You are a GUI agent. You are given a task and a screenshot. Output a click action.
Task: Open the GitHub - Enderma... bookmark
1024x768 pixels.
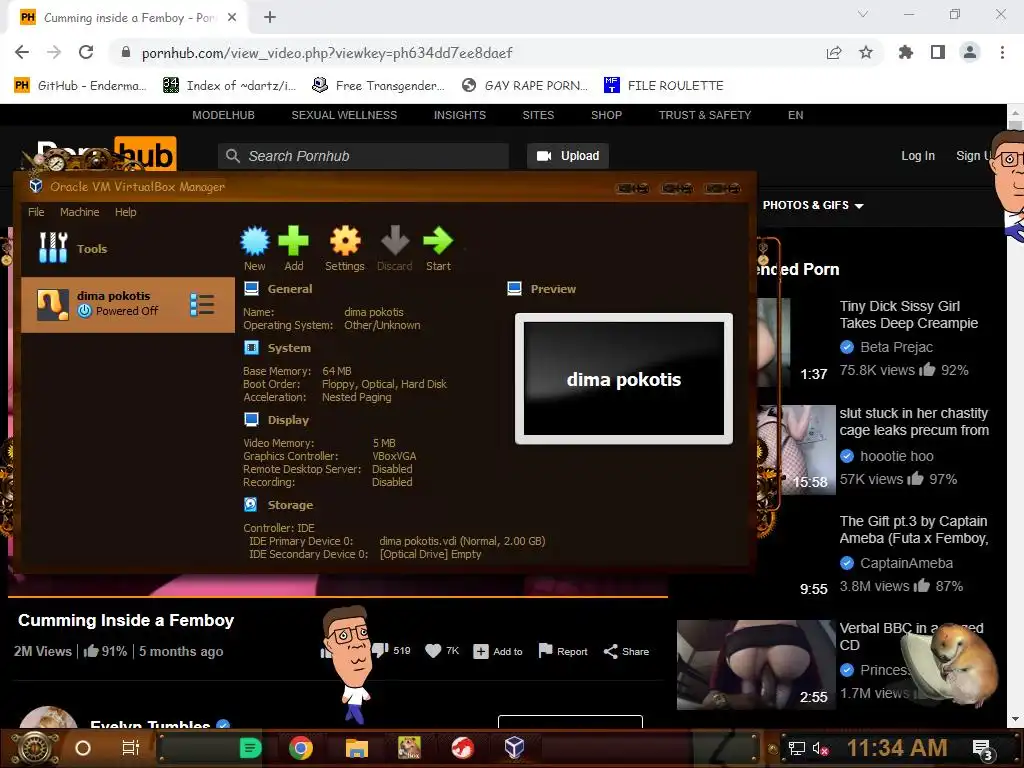click(x=80, y=86)
